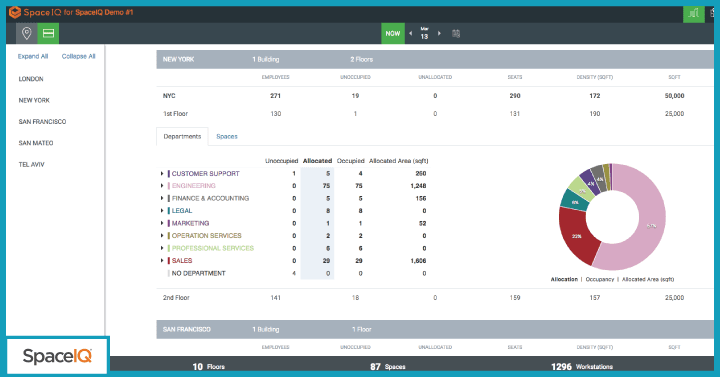Click Collapse All link

79,56
